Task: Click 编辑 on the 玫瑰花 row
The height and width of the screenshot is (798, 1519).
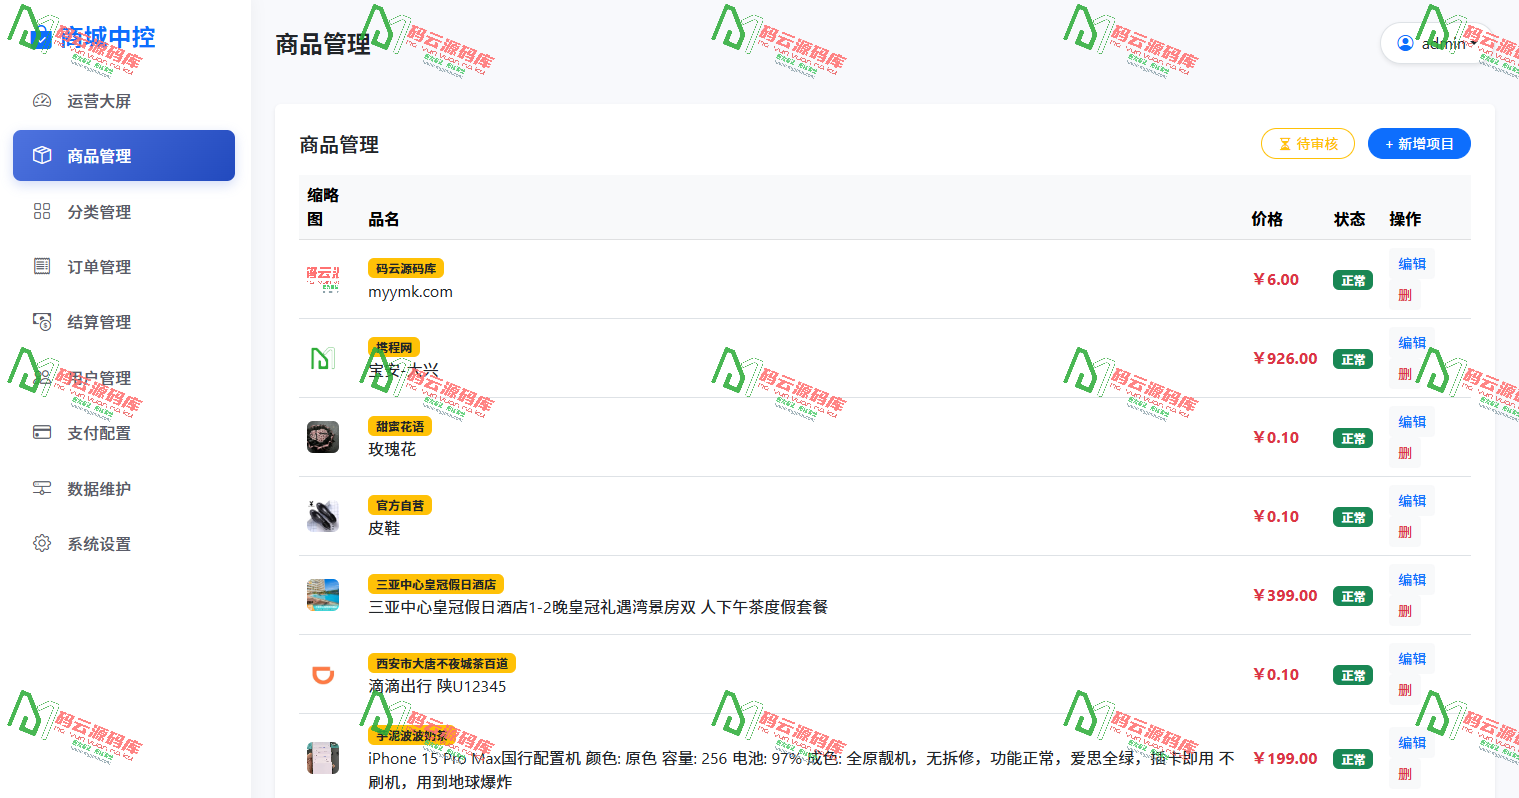Action: pos(1411,421)
